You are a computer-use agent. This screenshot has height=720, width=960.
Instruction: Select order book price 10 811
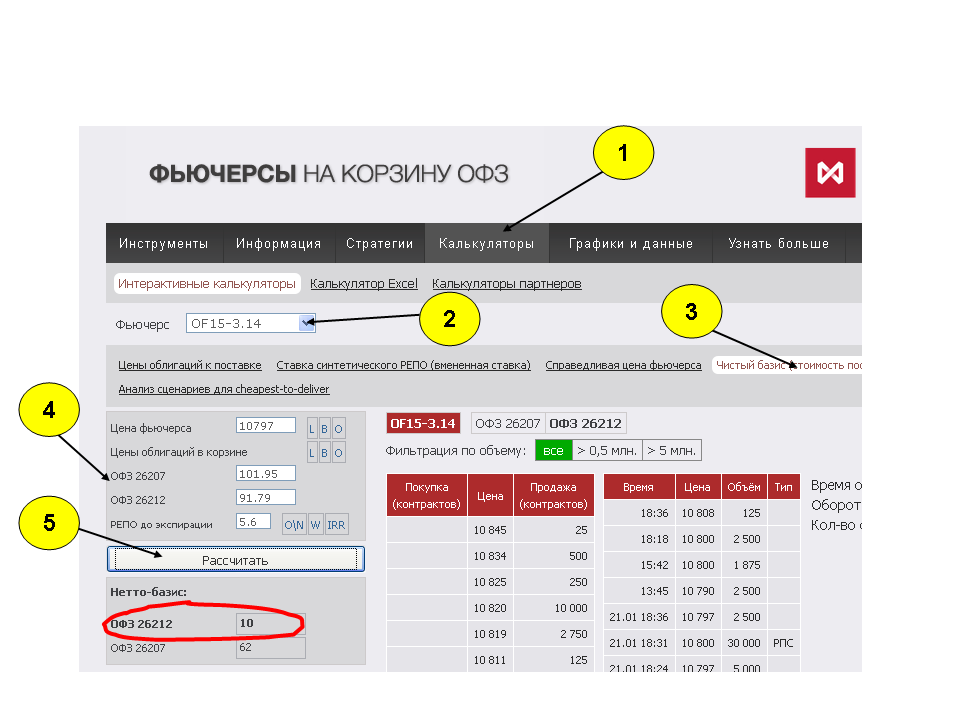coord(490,659)
